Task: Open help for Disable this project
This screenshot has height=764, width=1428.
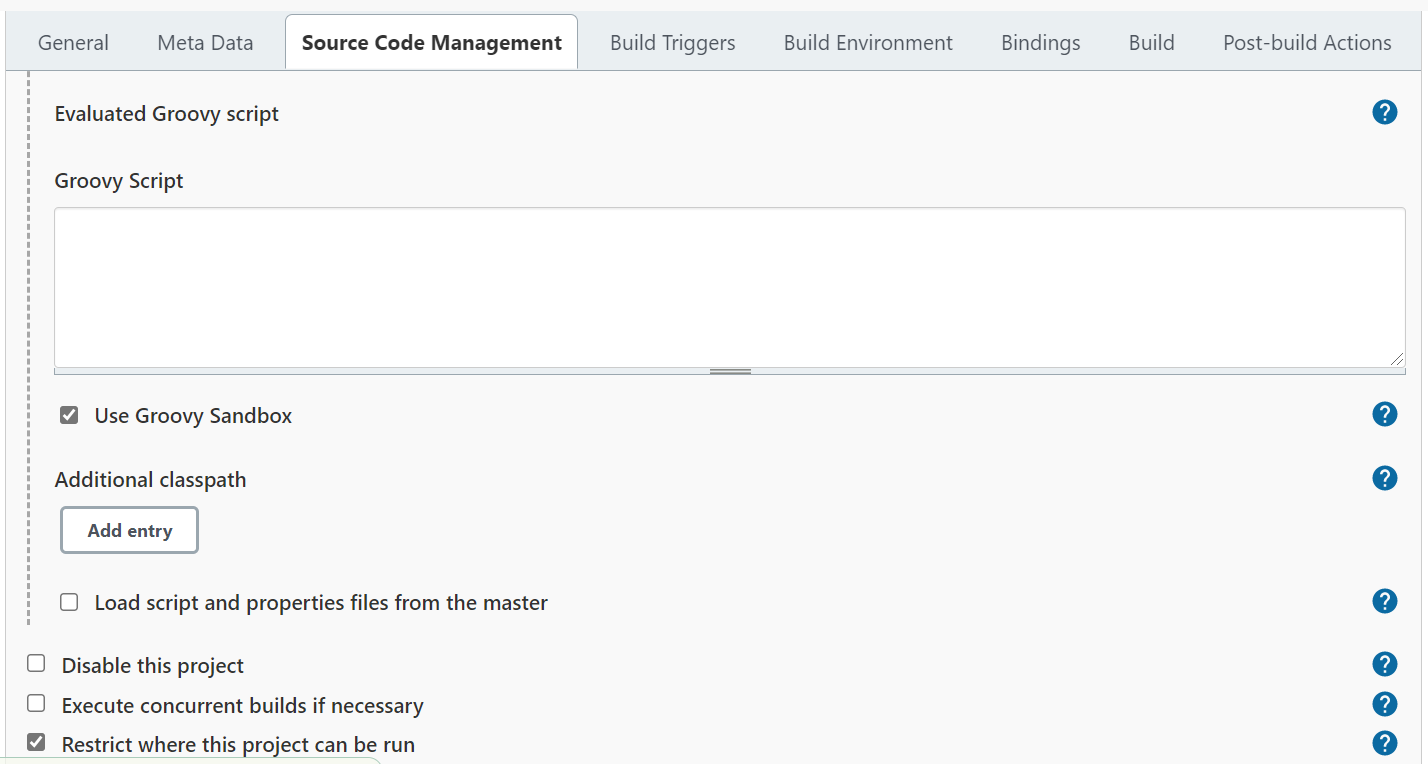Action: 1384,664
